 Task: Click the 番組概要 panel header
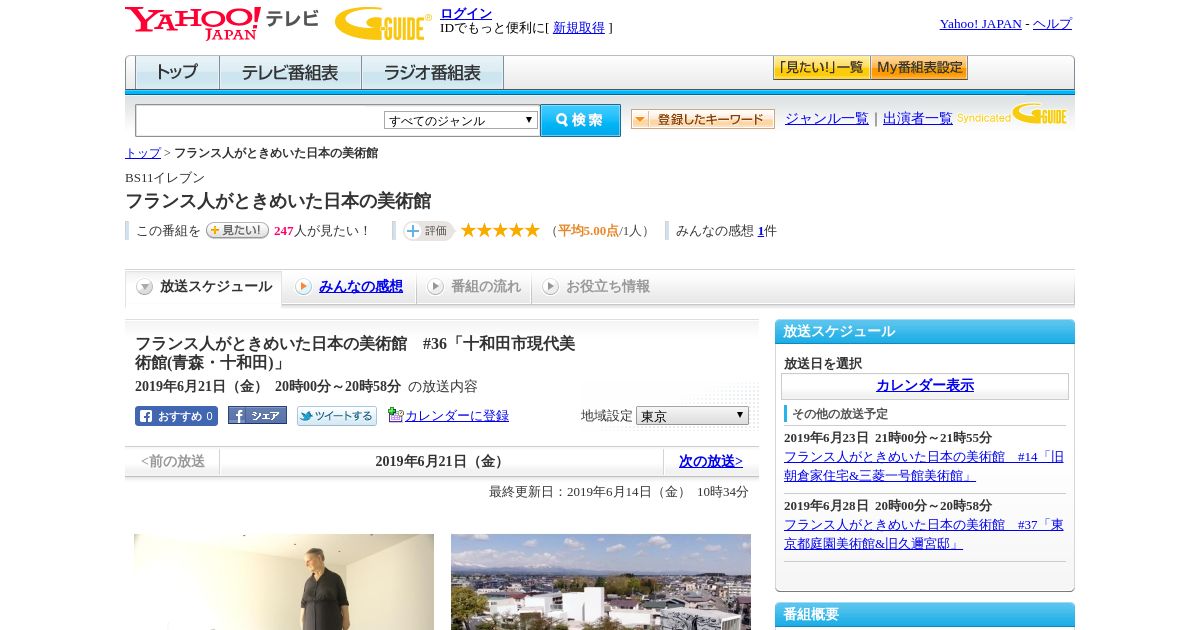[925, 615]
